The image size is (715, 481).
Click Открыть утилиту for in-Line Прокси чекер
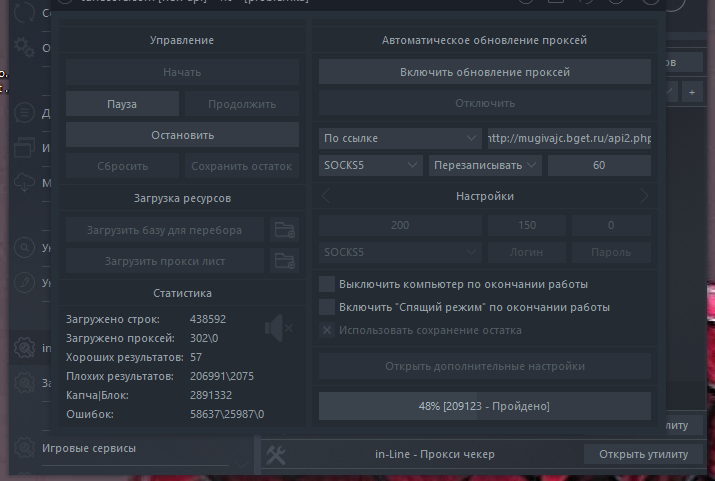click(x=643, y=455)
